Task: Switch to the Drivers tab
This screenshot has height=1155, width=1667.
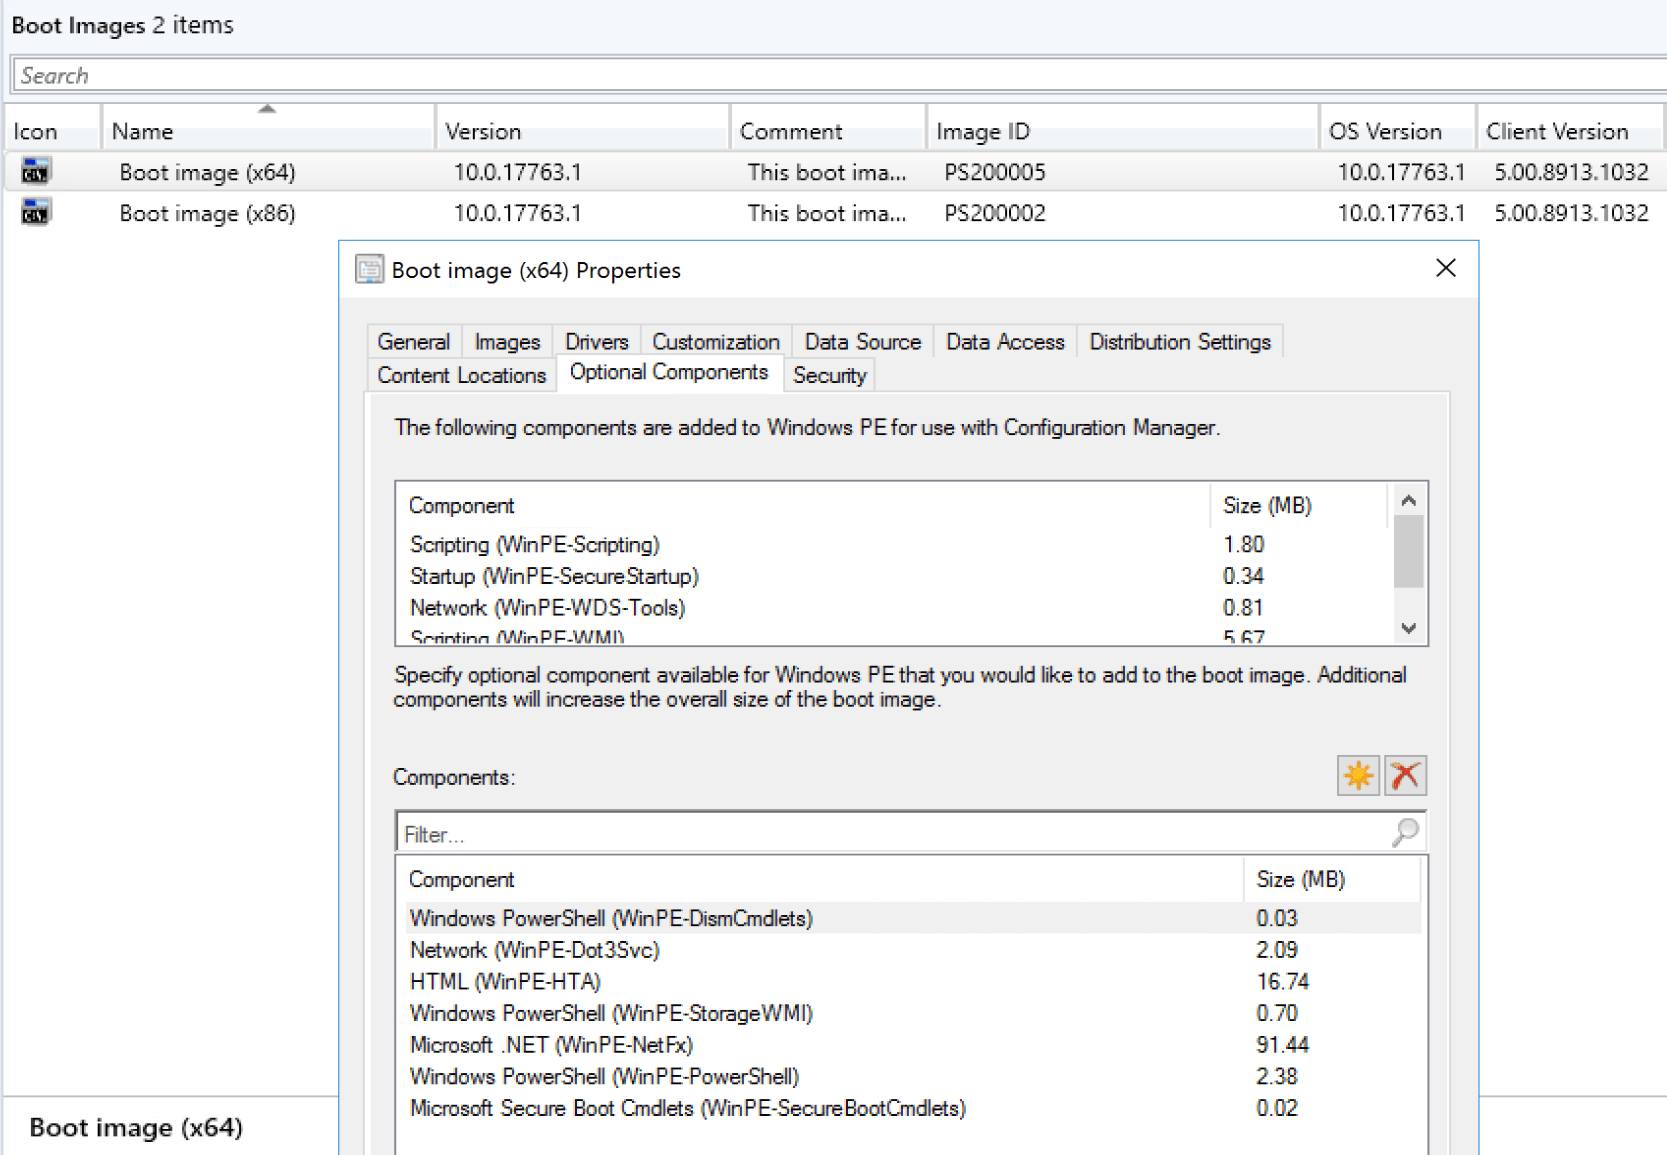Action: click(596, 341)
